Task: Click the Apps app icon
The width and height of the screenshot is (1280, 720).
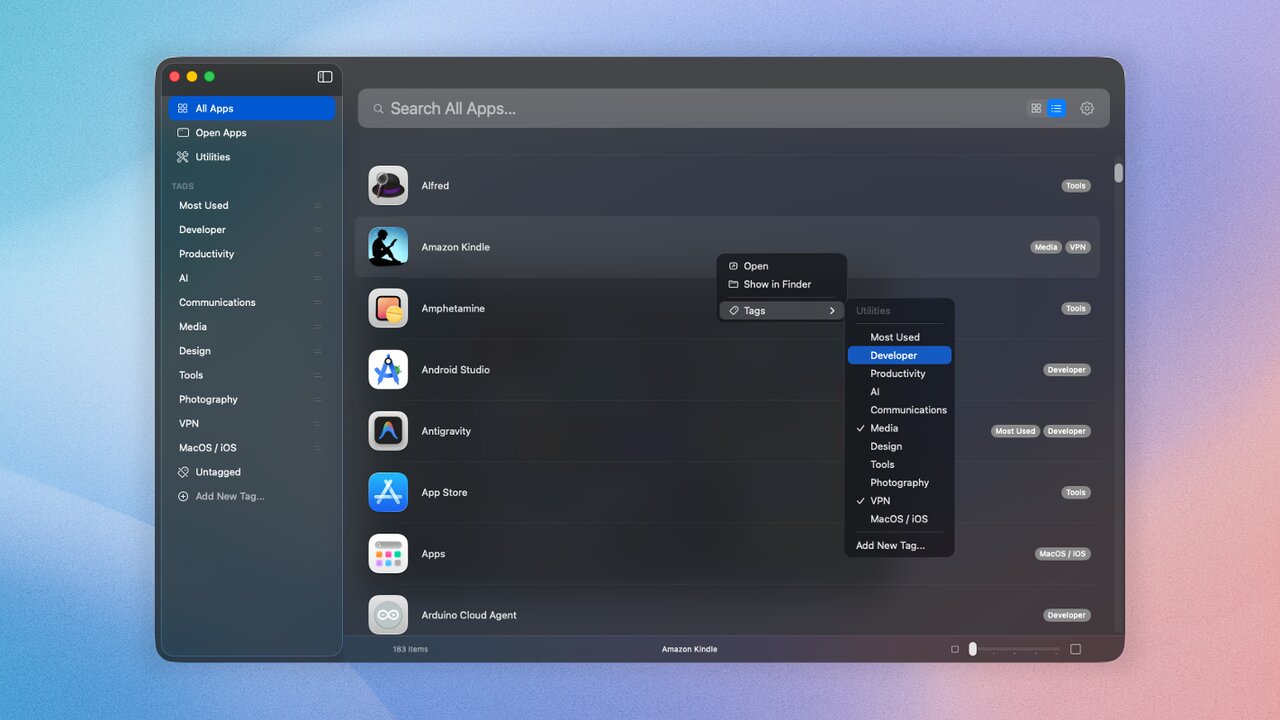Action: pos(388,554)
